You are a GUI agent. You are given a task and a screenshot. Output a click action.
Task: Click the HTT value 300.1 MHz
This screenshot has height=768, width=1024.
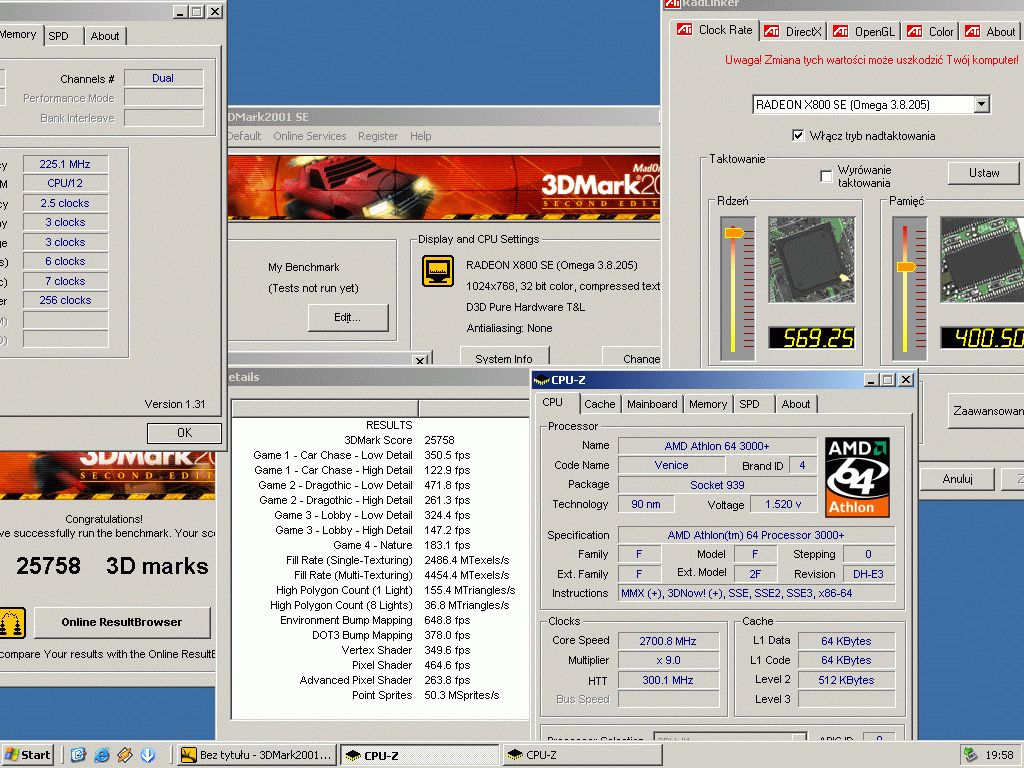point(668,680)
